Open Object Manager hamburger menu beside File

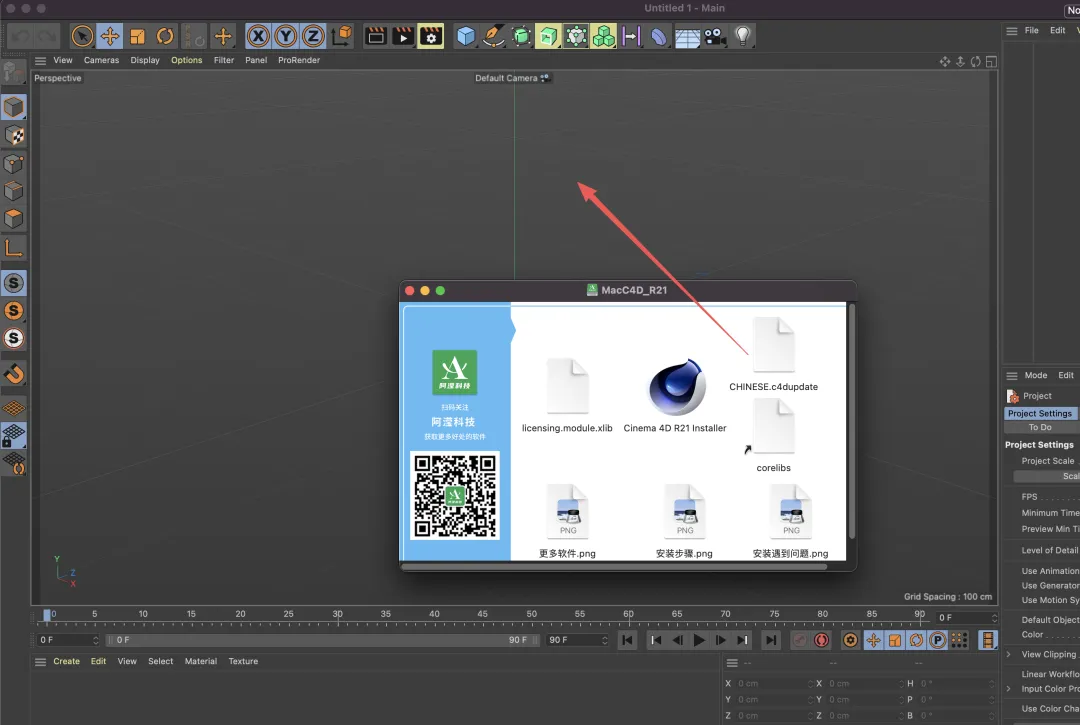pos(1012,31)
